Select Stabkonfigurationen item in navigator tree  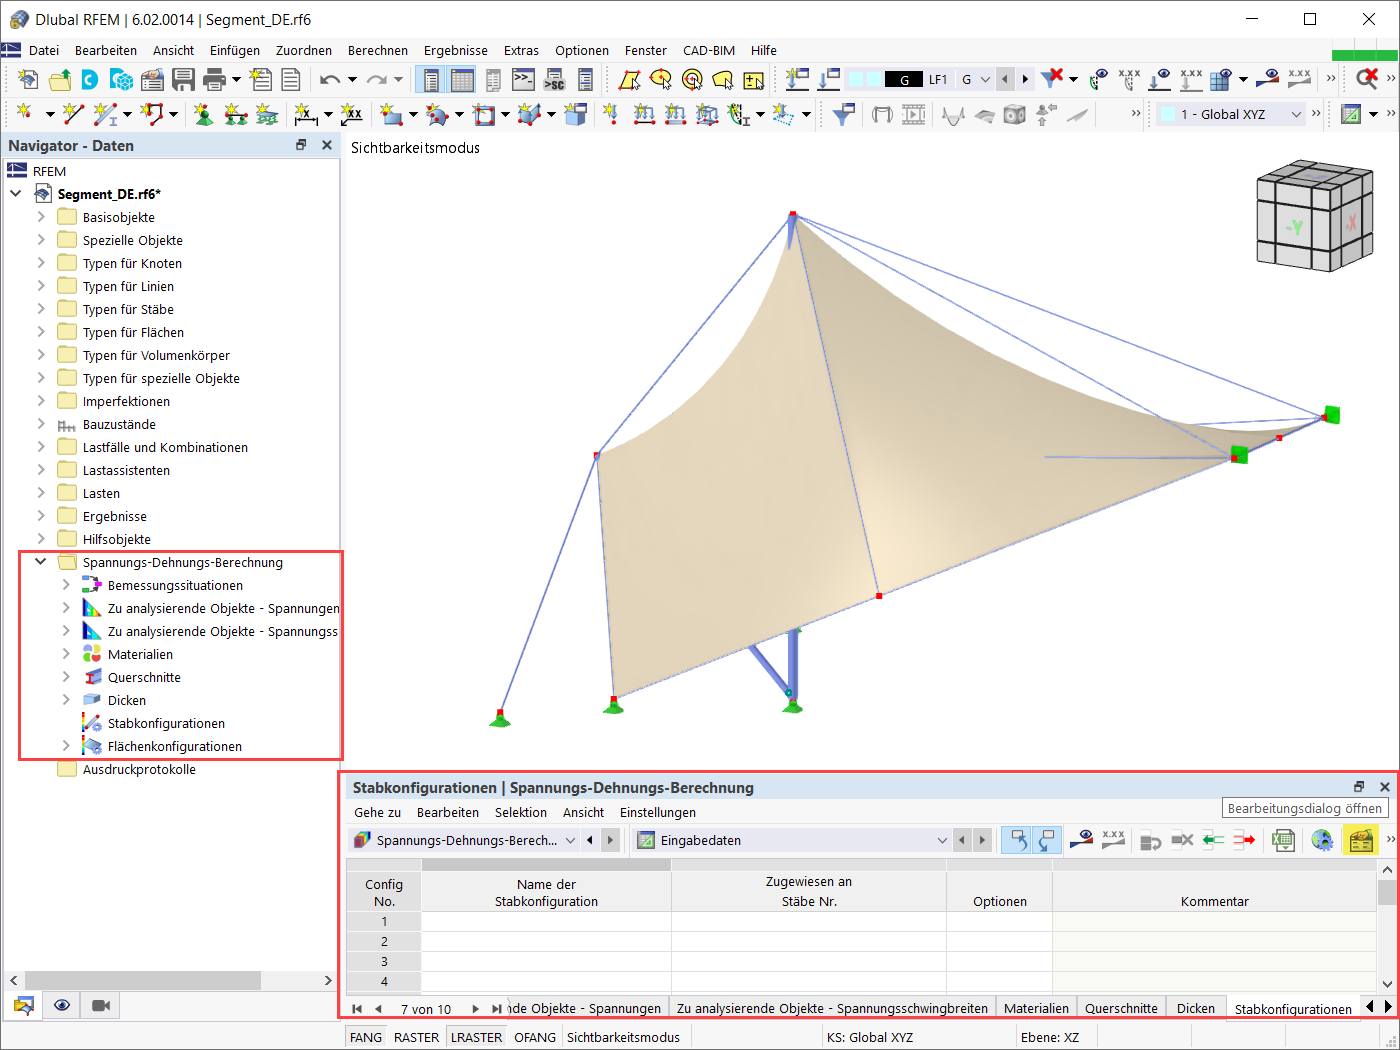tap(166, 723)
